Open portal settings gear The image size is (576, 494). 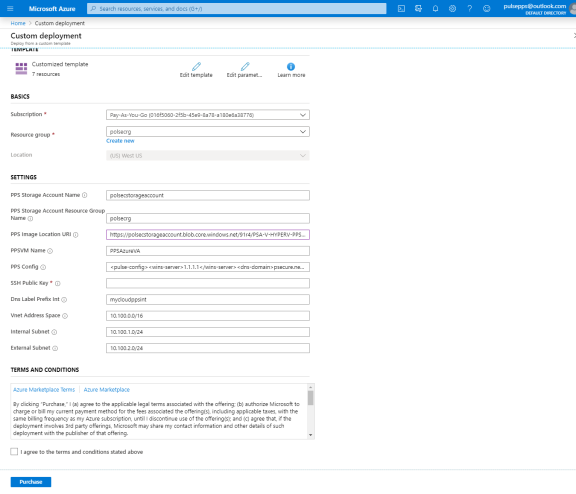click(452, 8)
